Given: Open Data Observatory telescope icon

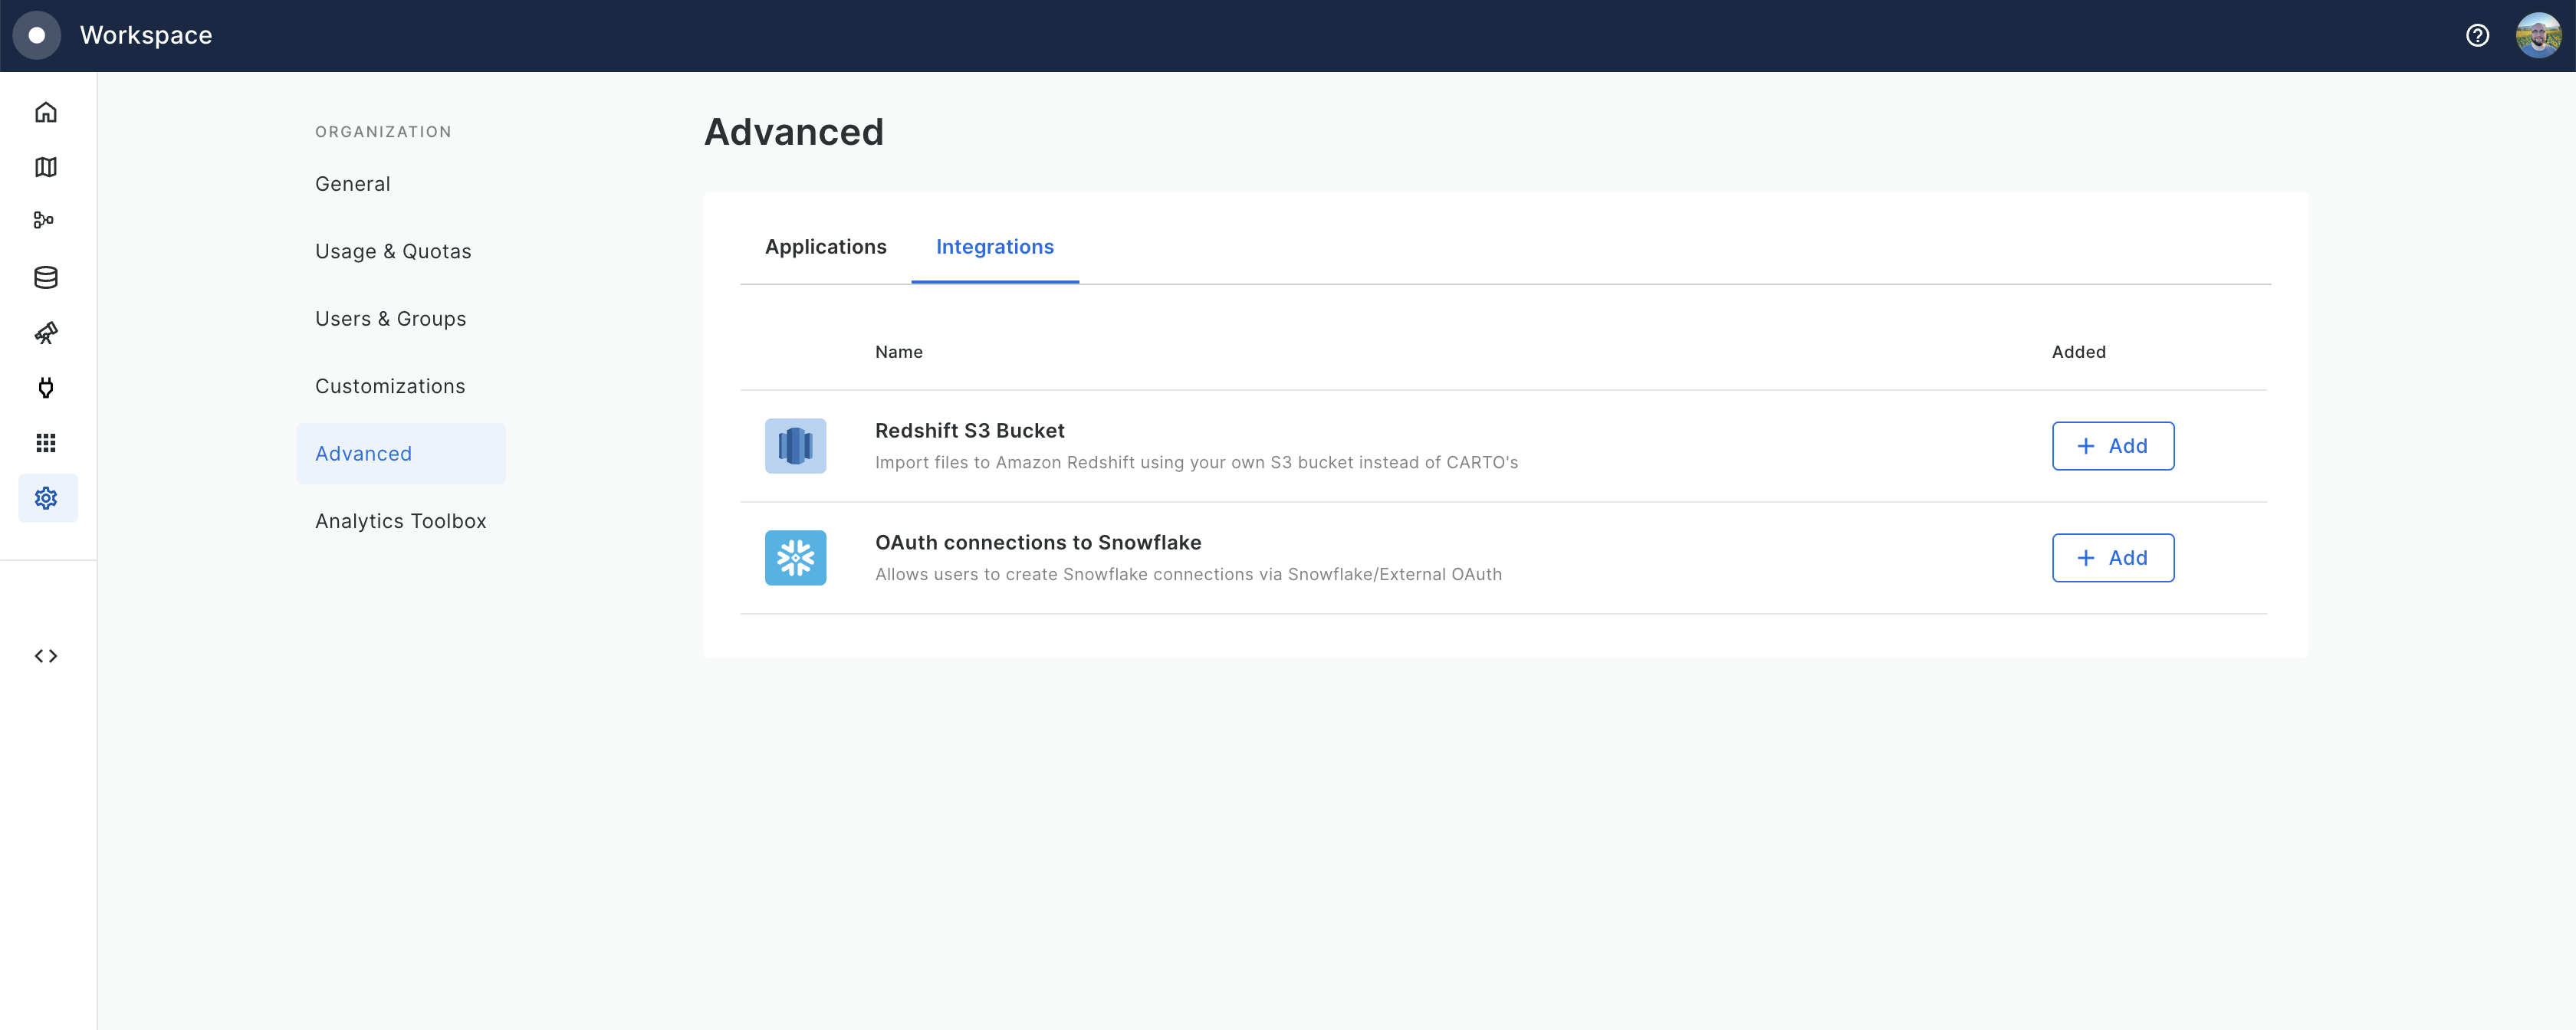Looking at the screenshot, I should tap(46, 333).
